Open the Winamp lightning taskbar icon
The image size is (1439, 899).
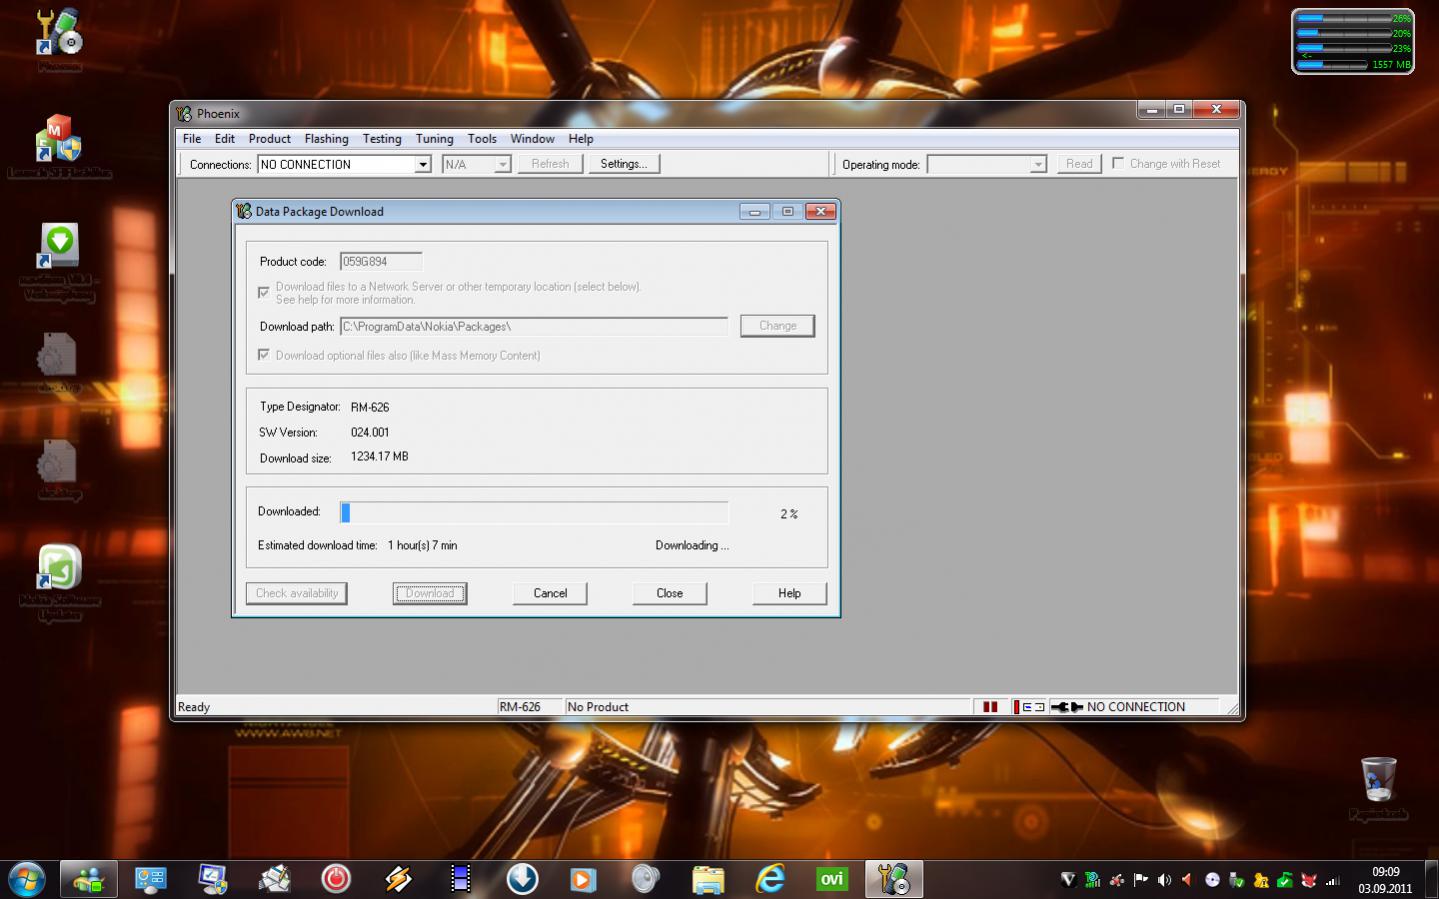(x=398, y=879)
